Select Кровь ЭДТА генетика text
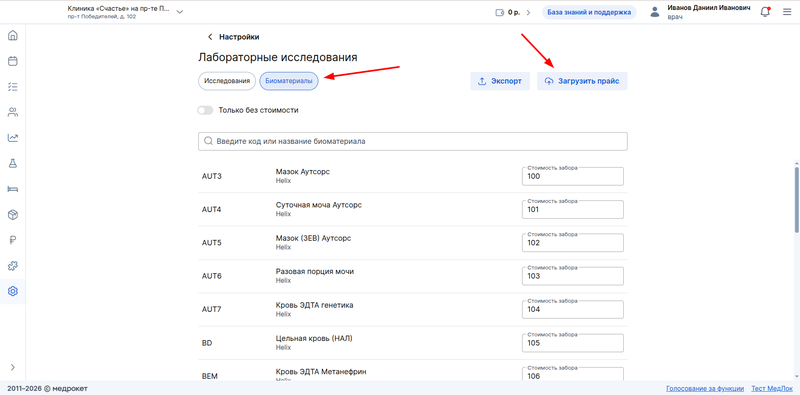The image size is (800, 395). tap(314, 305)
